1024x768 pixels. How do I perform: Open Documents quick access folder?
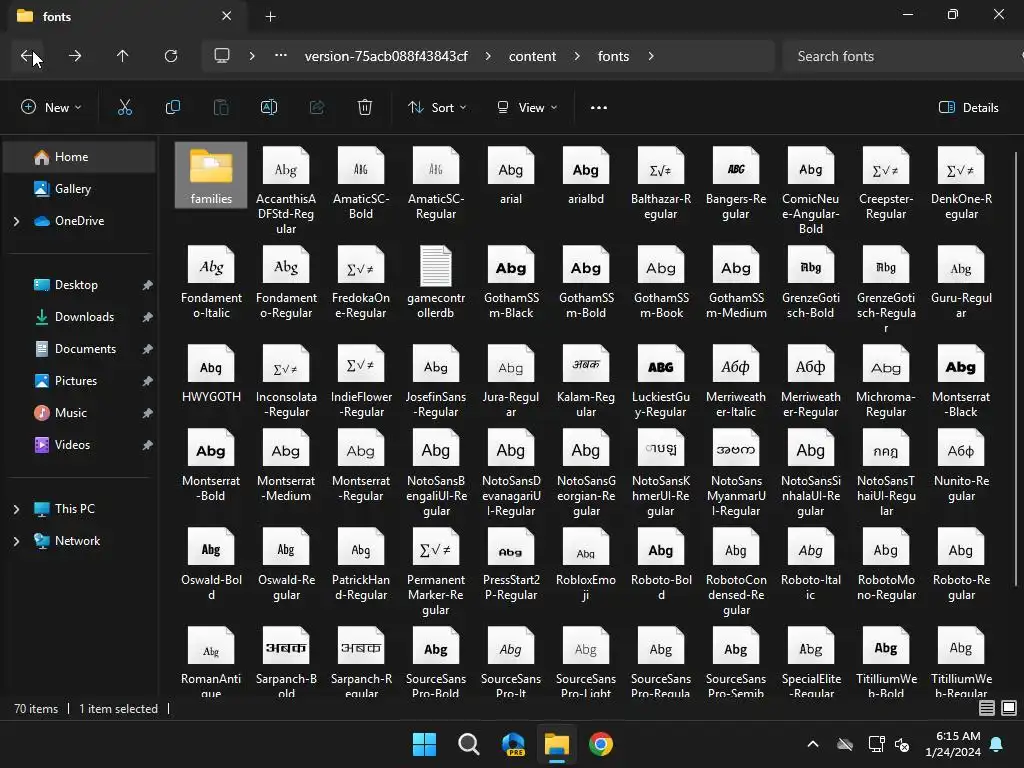pyautogui.click(x=80, y=349)
